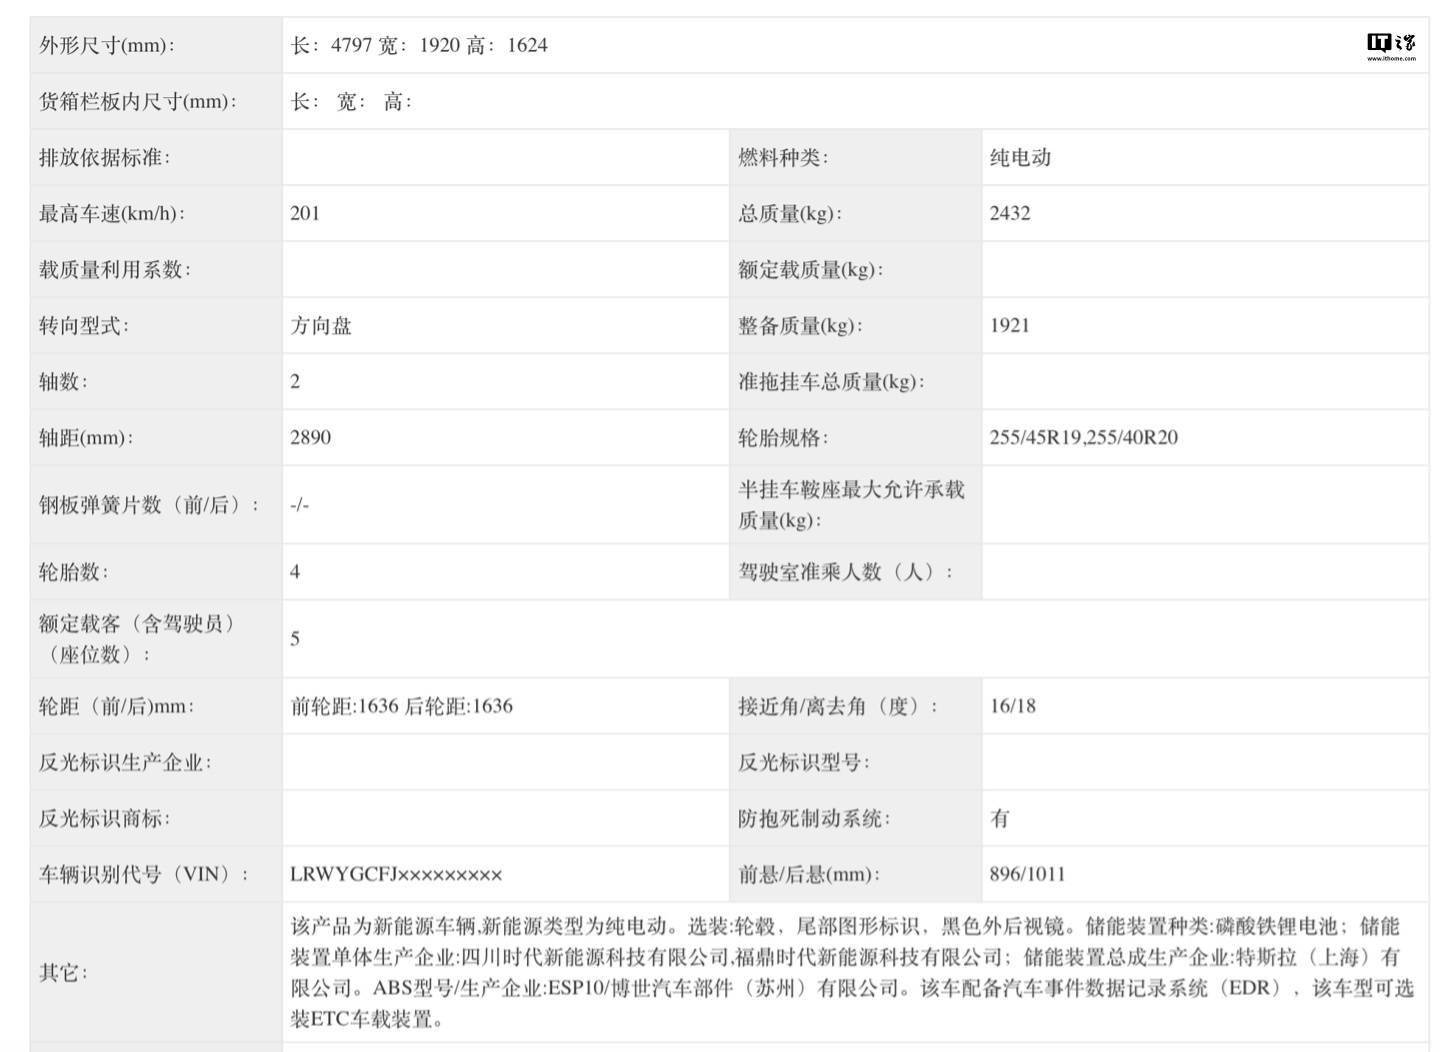1440x1052 pixels.
Task: Click the label 准拖挂车总质量(kg):
Action: (x=832, y=381)
